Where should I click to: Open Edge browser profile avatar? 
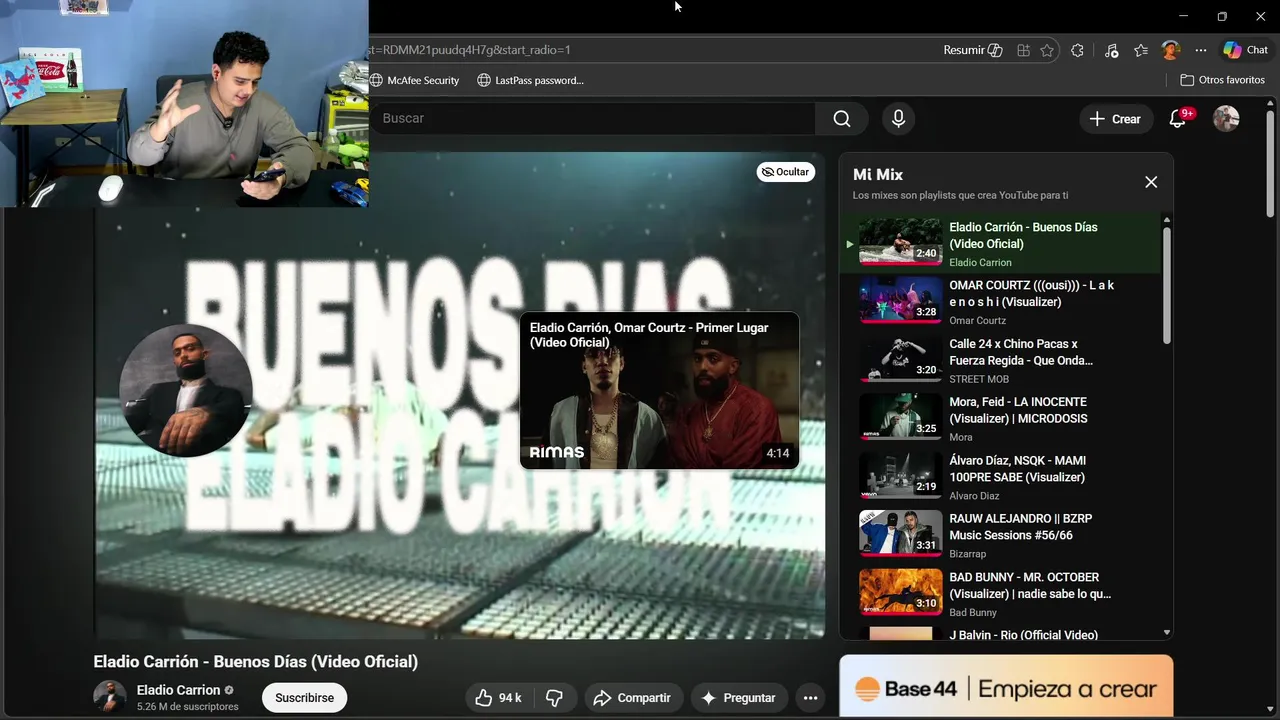point(1171,50)
